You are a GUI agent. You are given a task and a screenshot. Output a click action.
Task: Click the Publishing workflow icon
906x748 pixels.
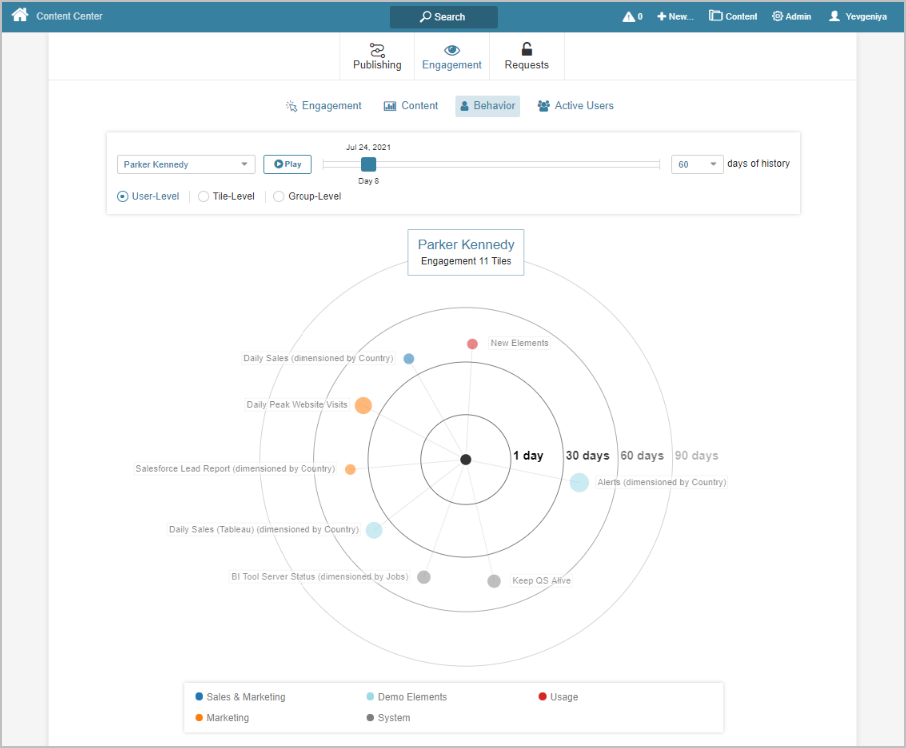coord(377,49)
